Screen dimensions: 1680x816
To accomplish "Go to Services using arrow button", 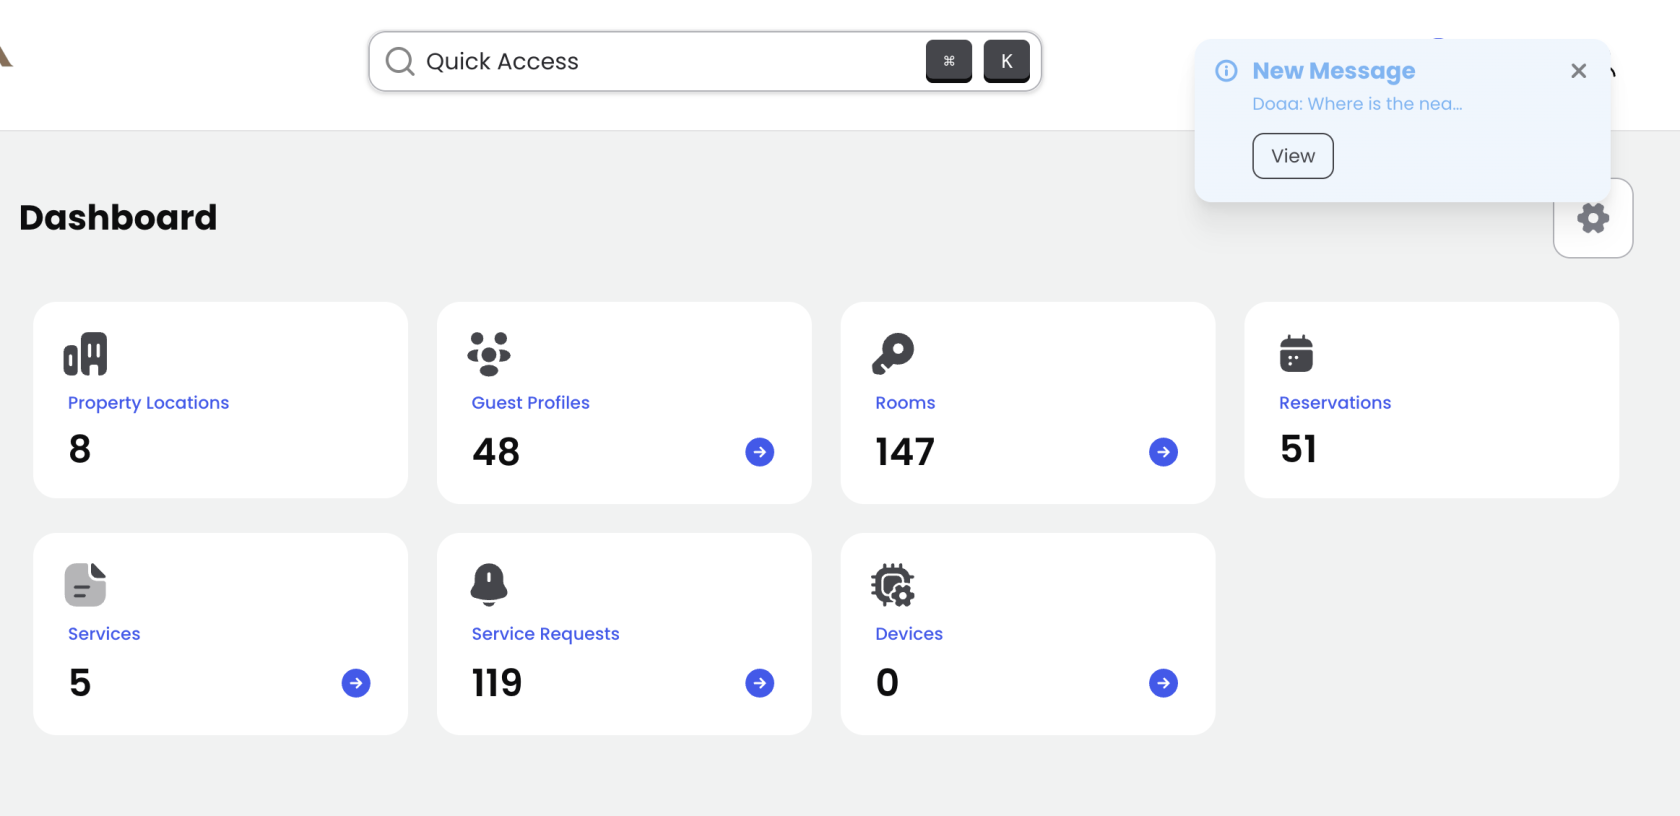I will point(356,683).
